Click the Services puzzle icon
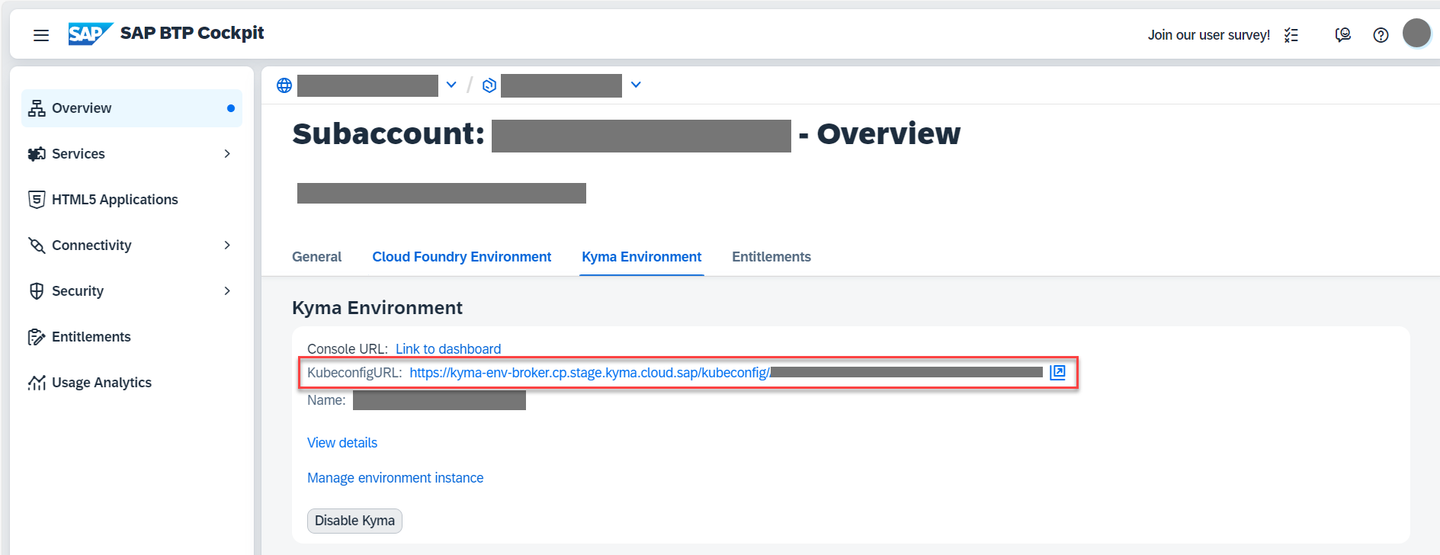This screenshot has height=555, width=1440. pos(37,154)
